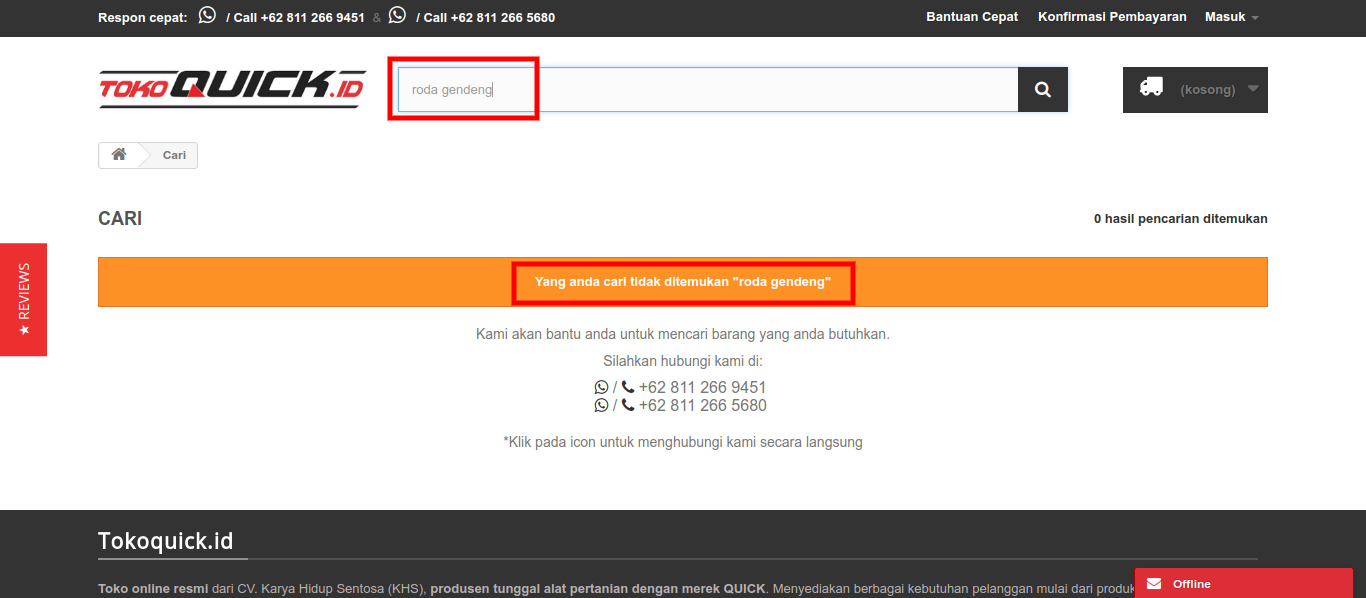
Task: Open Konfirmasi Pembayaran menu item
Action: pyautogui.click(x=1112, y=17)
